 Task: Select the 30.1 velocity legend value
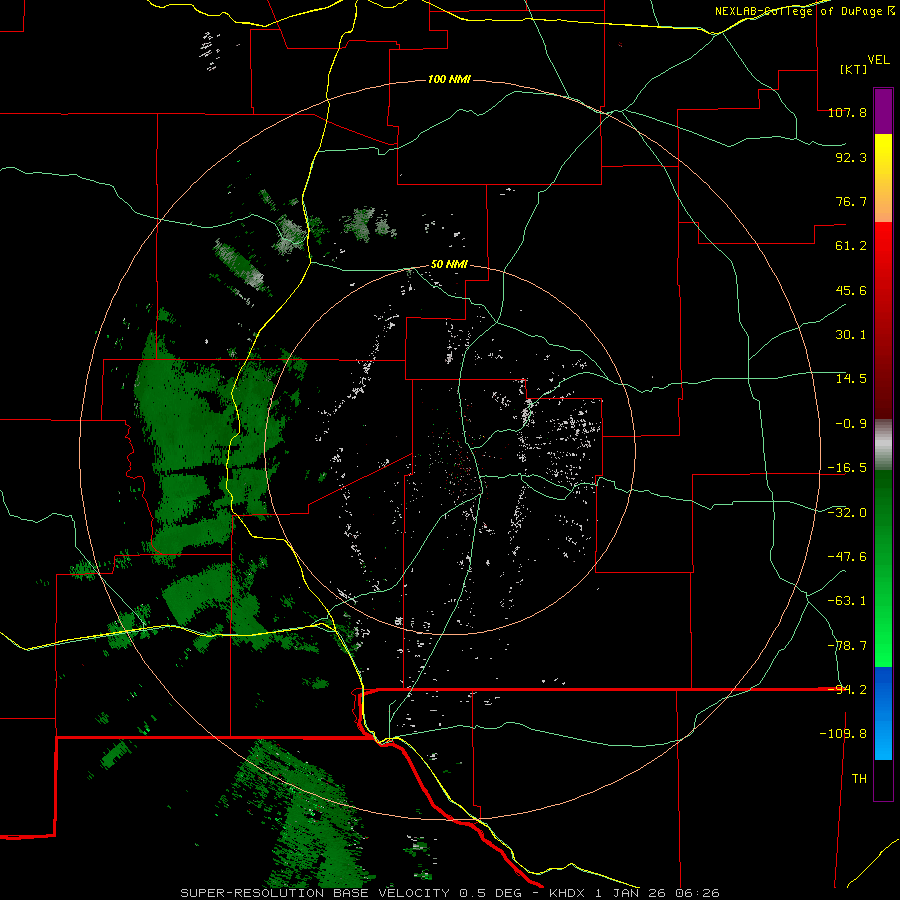(851, 335)
